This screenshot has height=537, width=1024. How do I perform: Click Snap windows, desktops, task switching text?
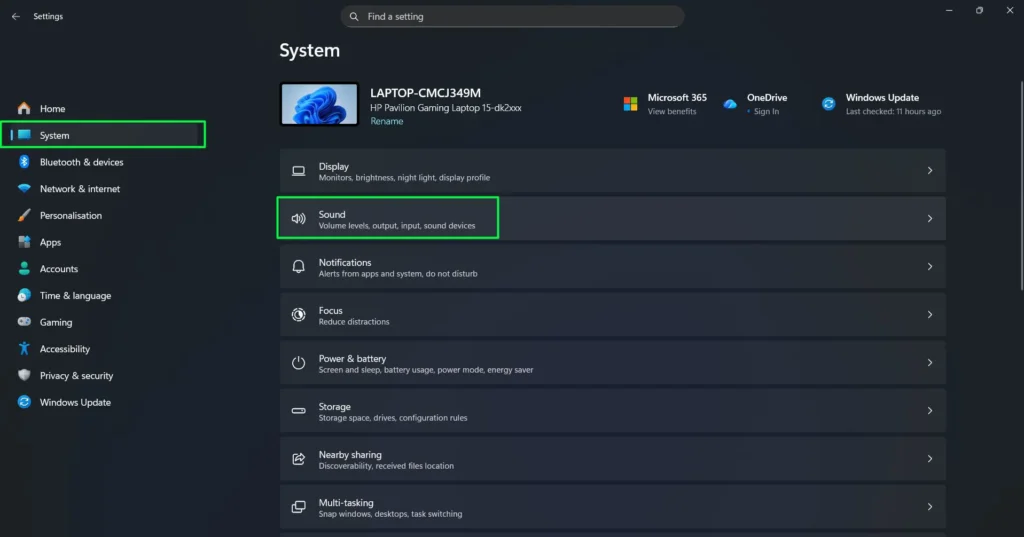(391, 514)
